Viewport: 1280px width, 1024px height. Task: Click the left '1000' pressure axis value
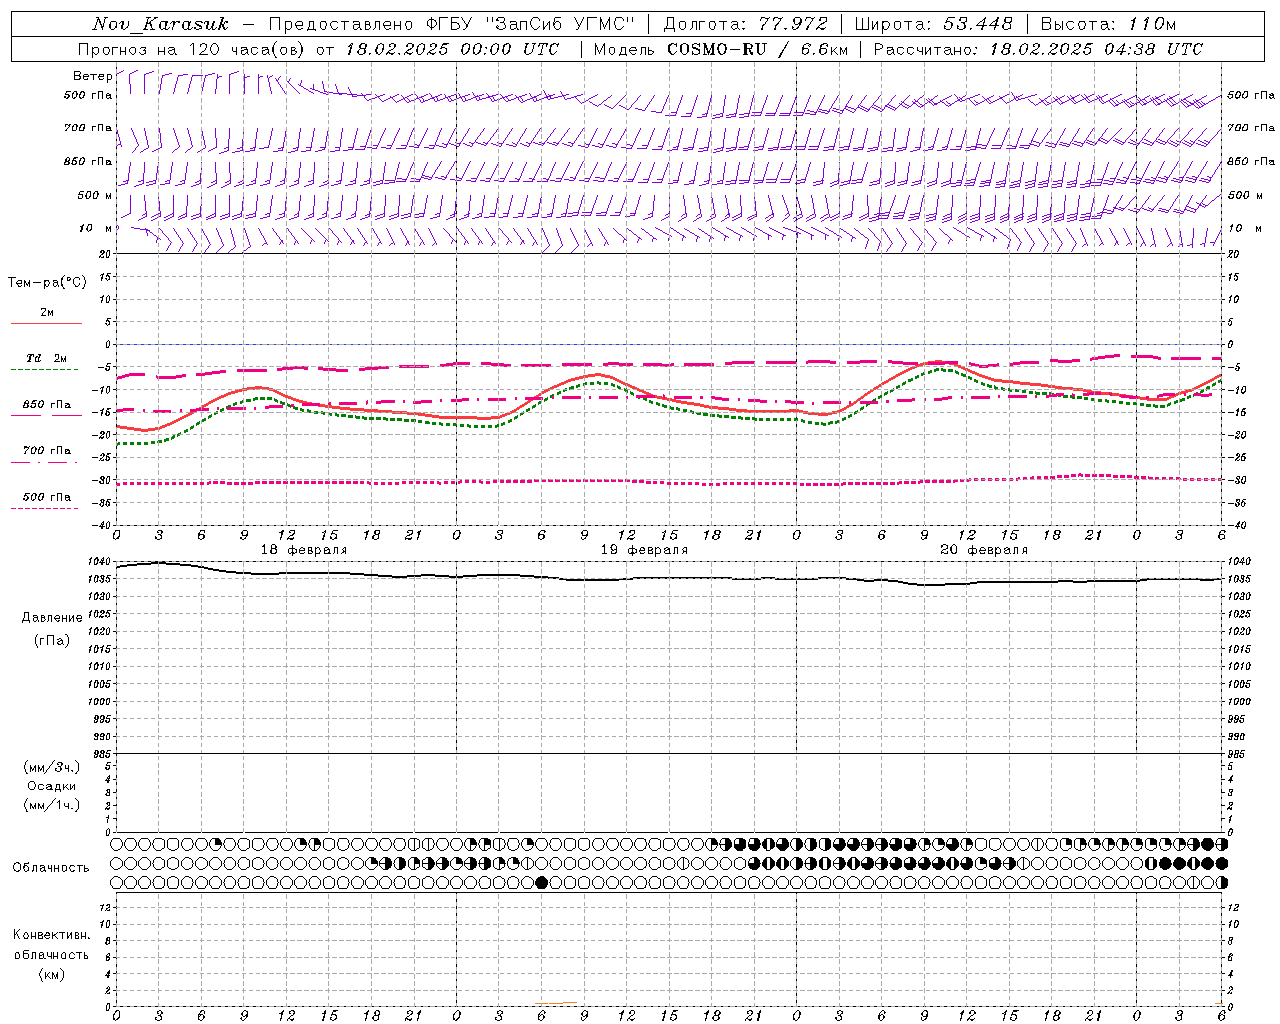tap(101, 702)
